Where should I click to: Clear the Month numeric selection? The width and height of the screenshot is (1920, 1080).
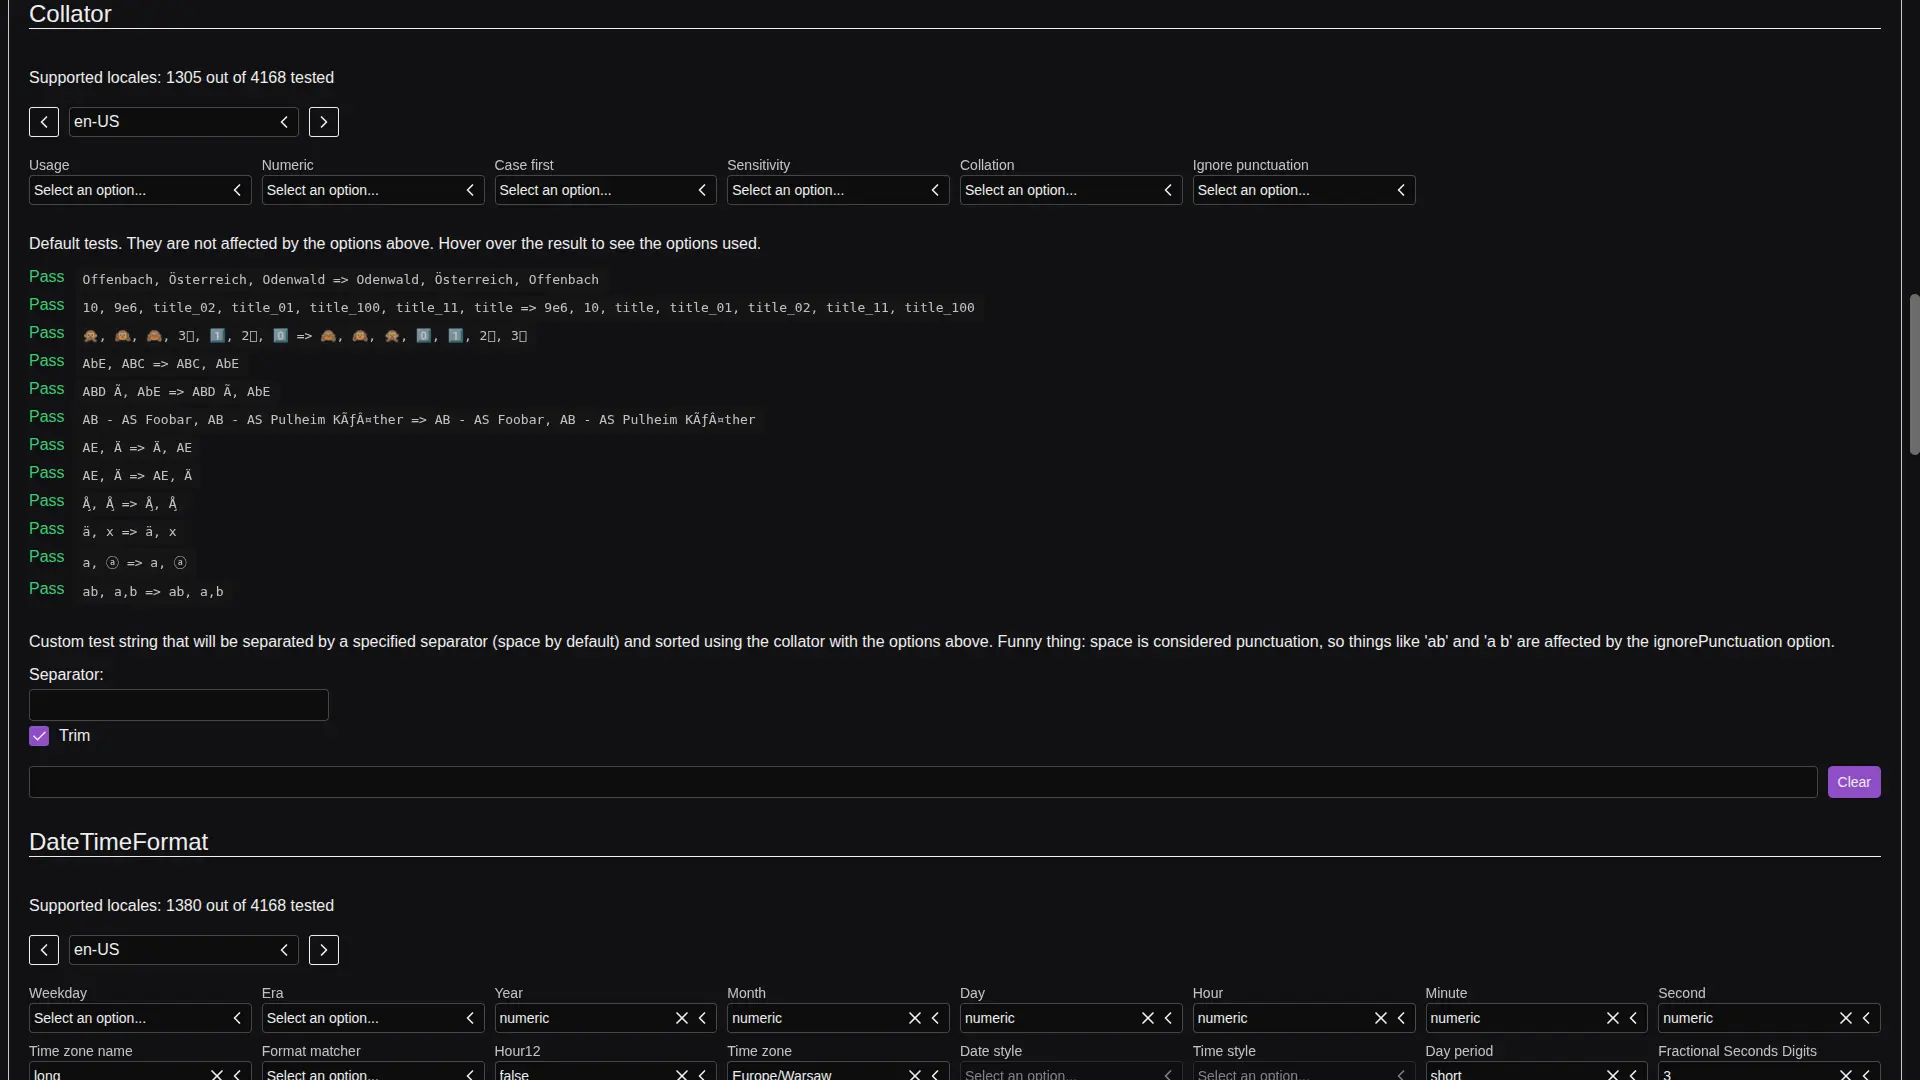pyautogui.click(x=914, y=1018)
